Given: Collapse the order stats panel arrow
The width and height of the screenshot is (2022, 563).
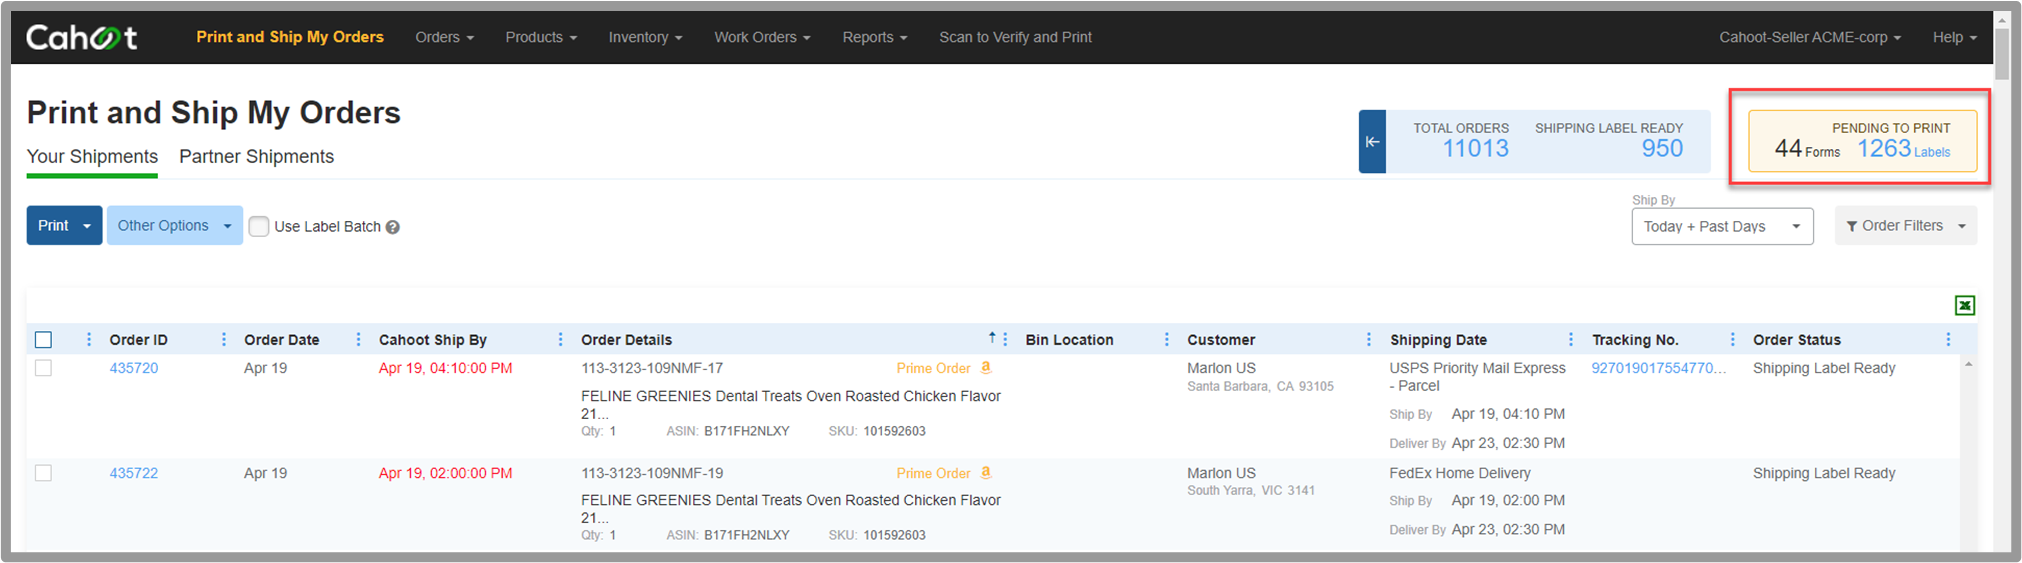Looking at the screenshot, I should [x=1372, y=142].
